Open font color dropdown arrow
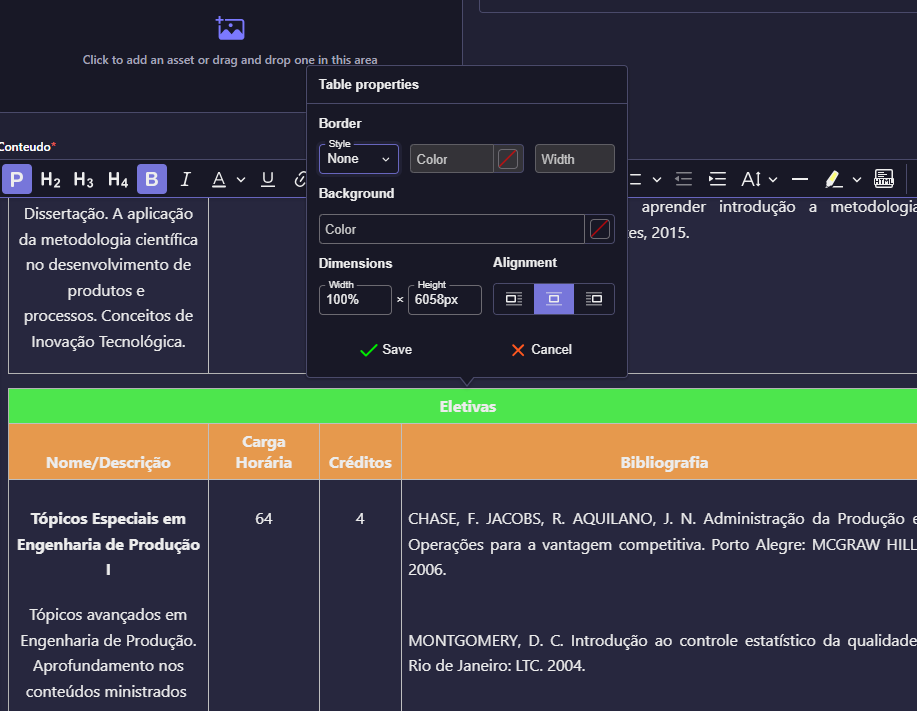 [x=241, y=180]
